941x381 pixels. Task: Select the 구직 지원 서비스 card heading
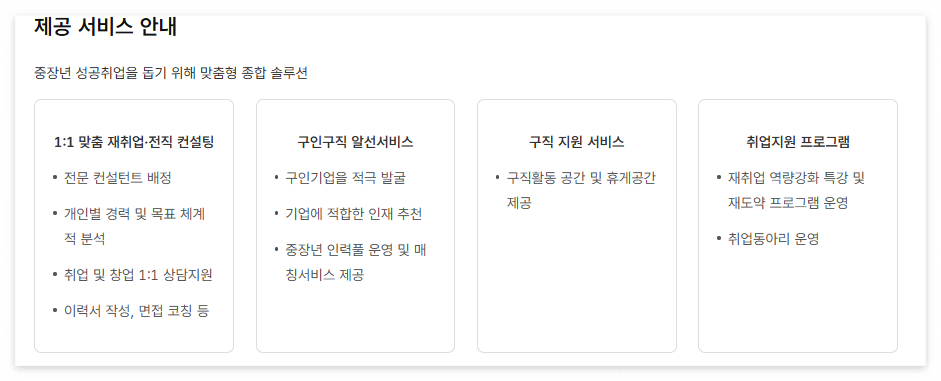coord(577,142)
